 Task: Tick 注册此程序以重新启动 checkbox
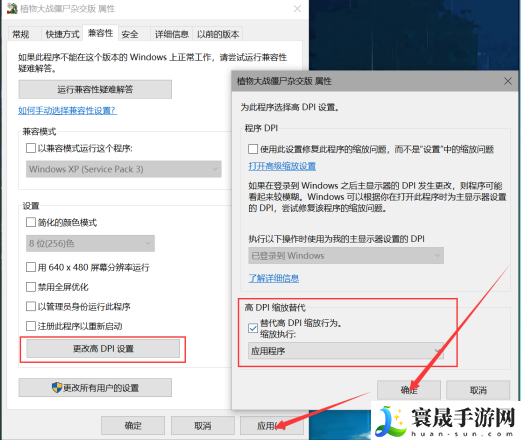tap(31, 326)
